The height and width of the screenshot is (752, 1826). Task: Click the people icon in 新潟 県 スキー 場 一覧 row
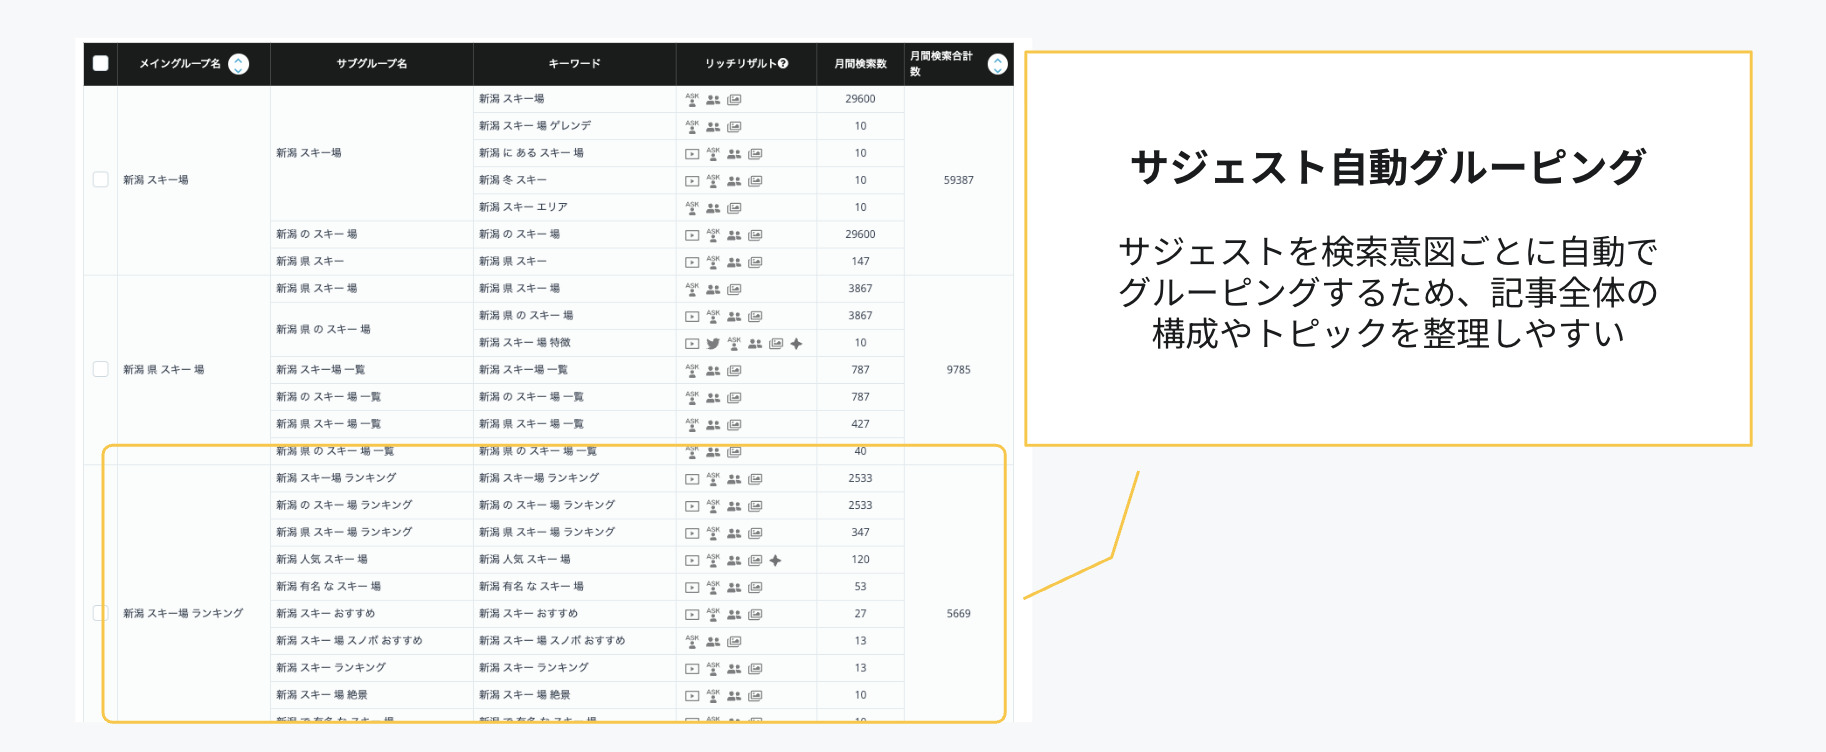[713, 424]
